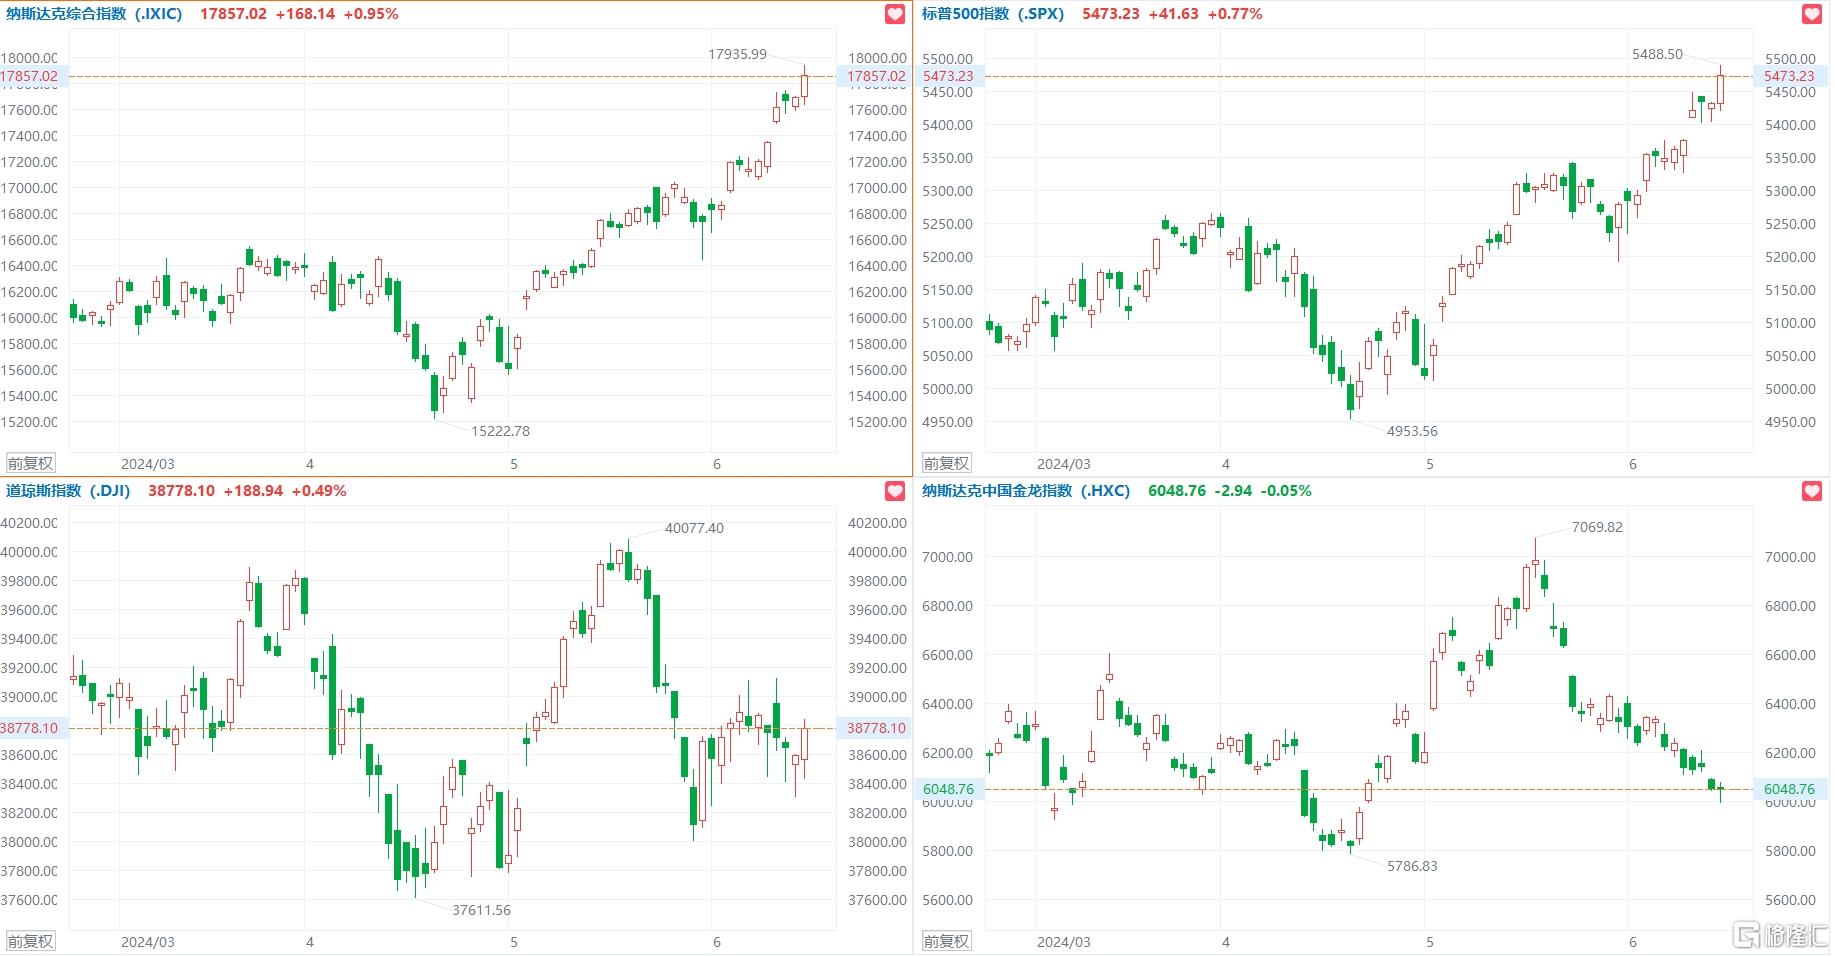Click IXIC high label 17935.99
This screenshot has width=1835, height=956.
coord(738,54)
